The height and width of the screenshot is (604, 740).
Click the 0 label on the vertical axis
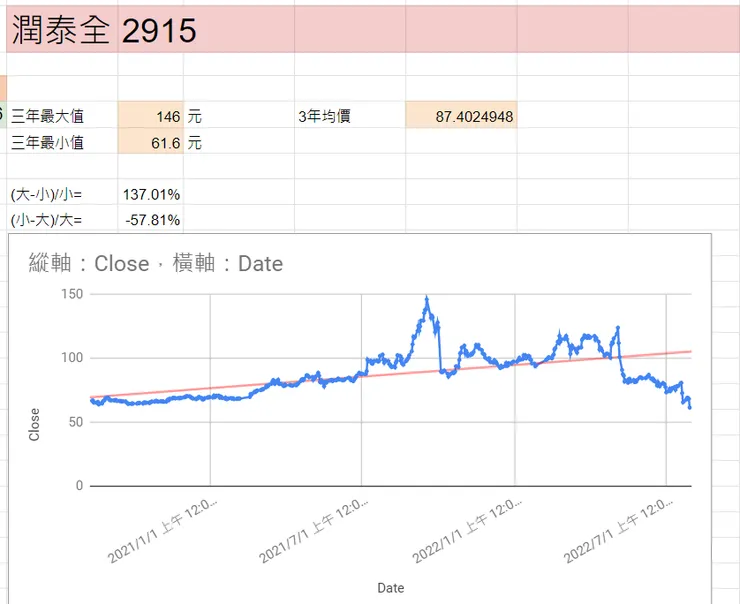click(x=78, y=486)
